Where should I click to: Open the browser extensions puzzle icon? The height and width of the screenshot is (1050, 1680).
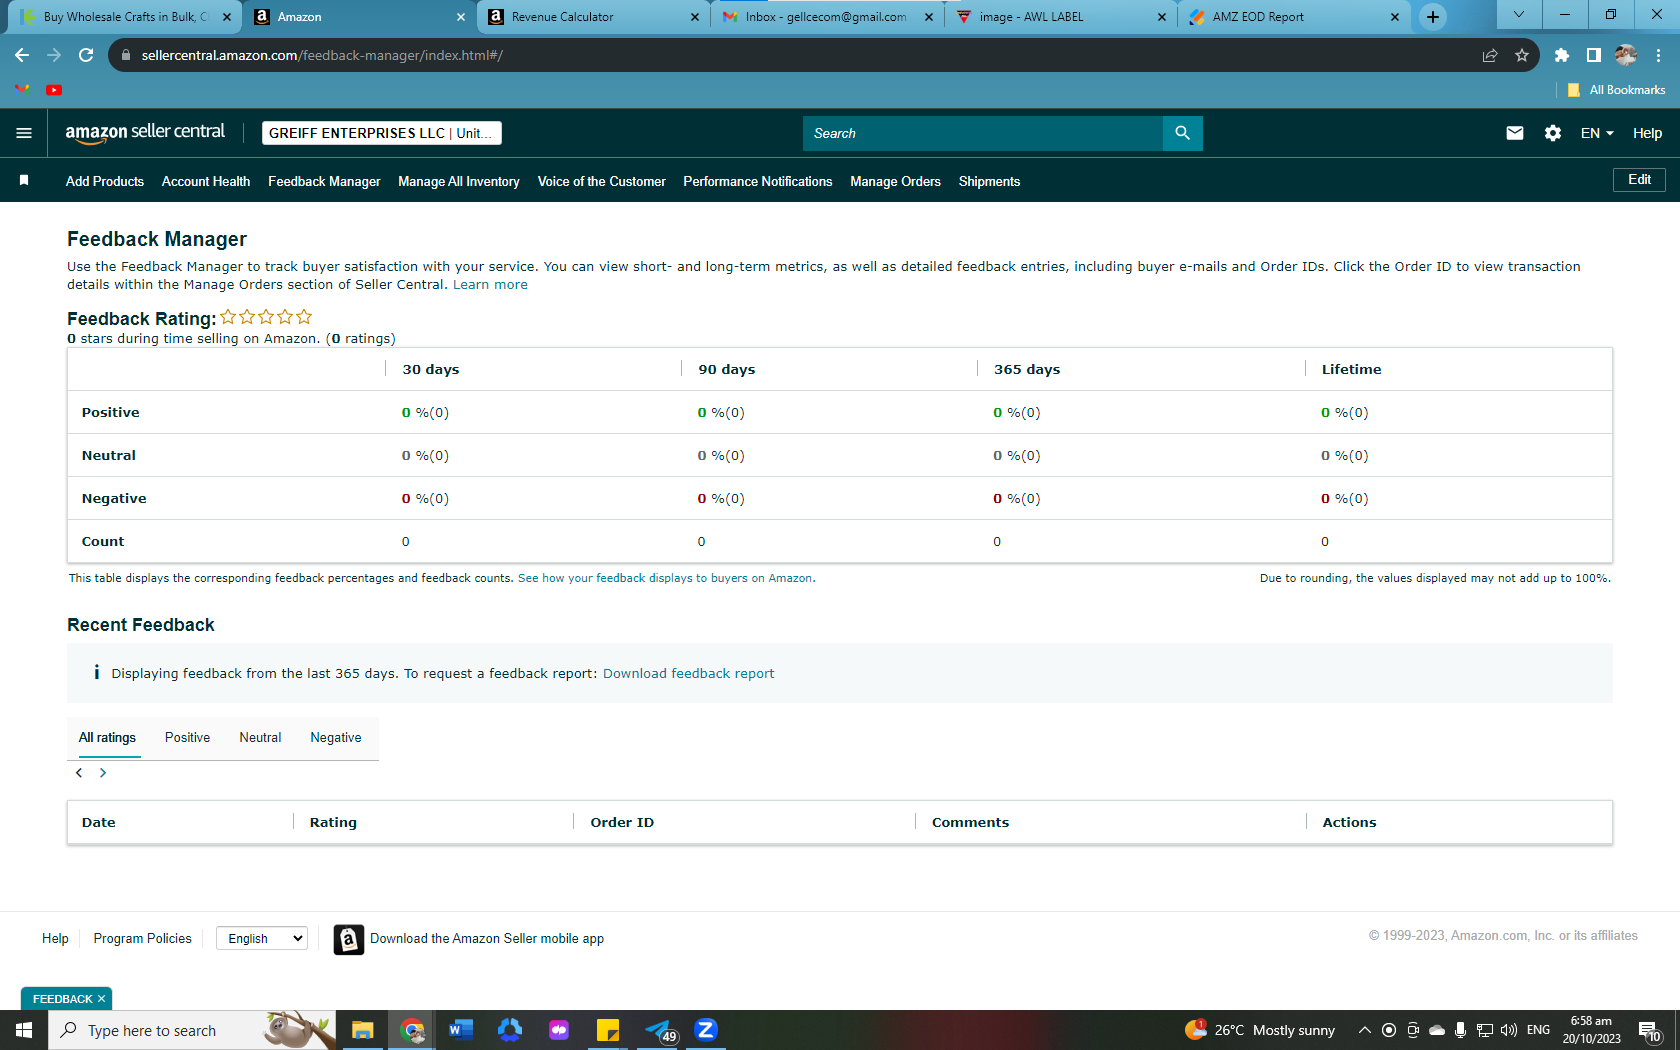tap(1562, 55)
